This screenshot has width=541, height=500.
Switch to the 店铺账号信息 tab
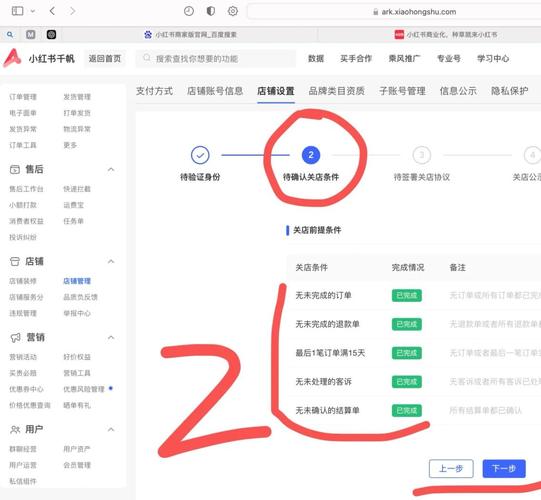pos(215,91)
